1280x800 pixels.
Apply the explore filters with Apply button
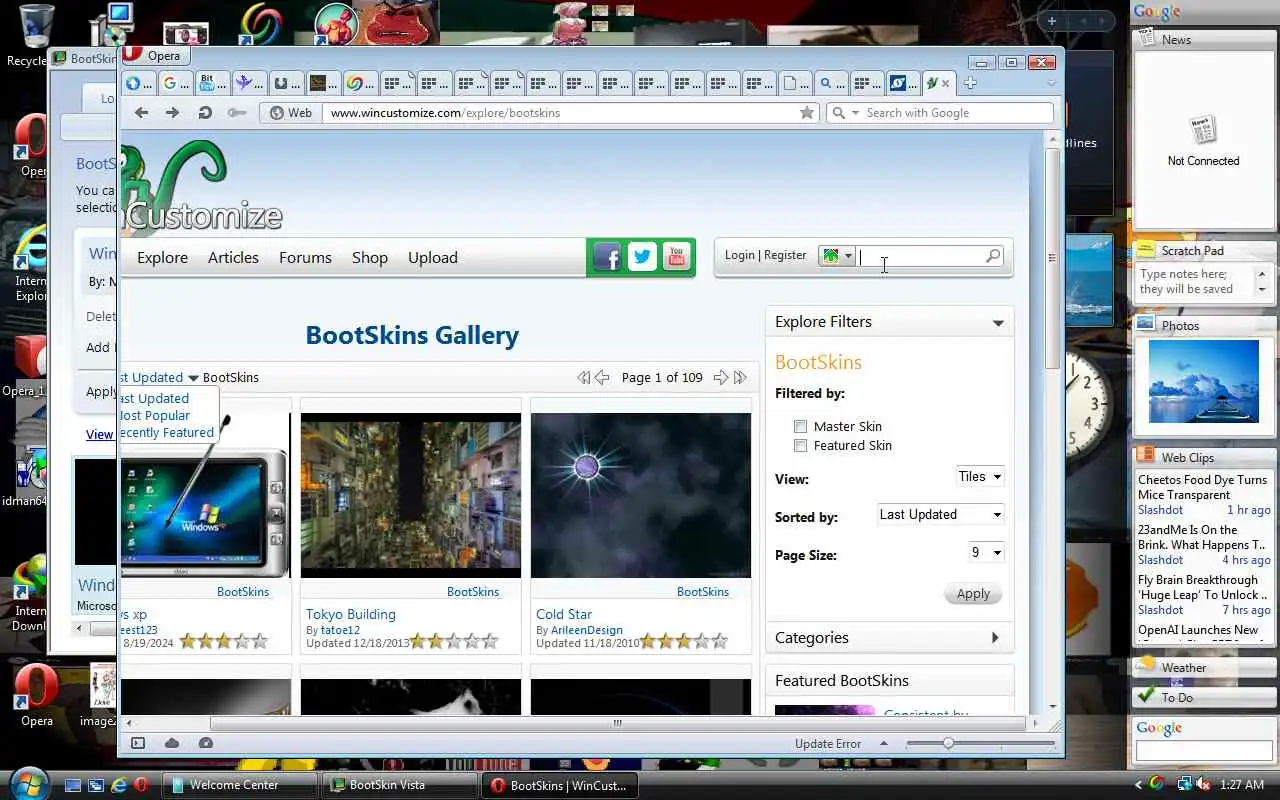[973, 593]
